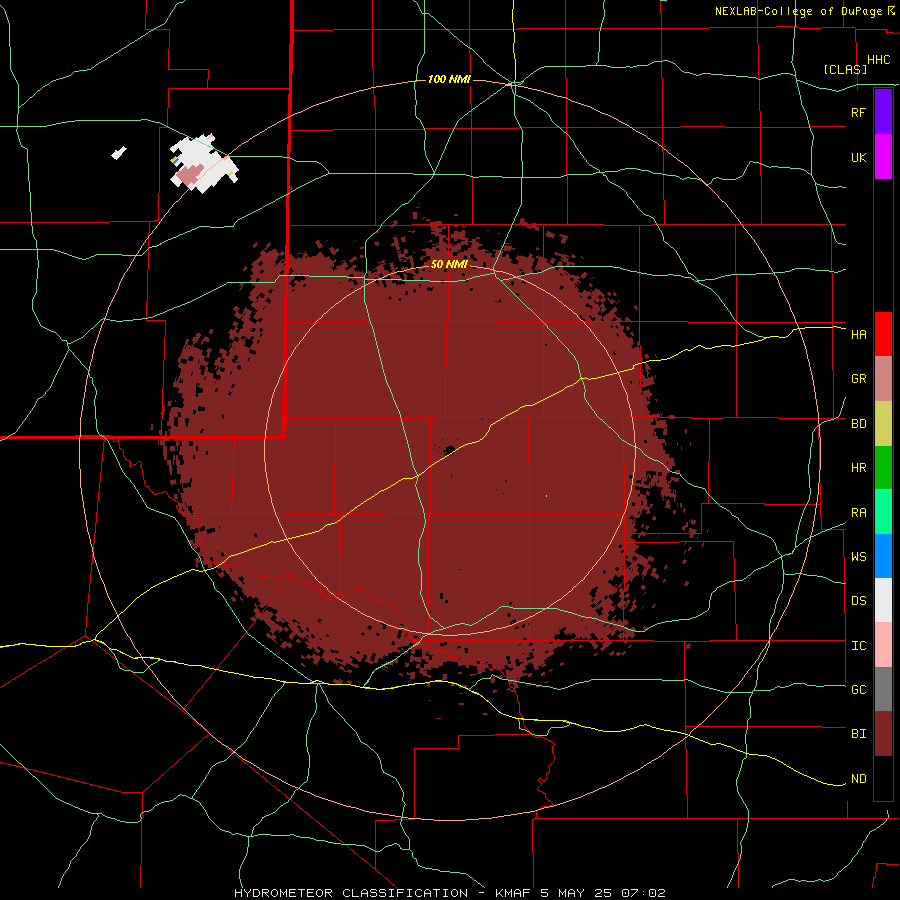Click the BI legend label
The width and height of the screenshot is (900, 900).
[858, 734]
